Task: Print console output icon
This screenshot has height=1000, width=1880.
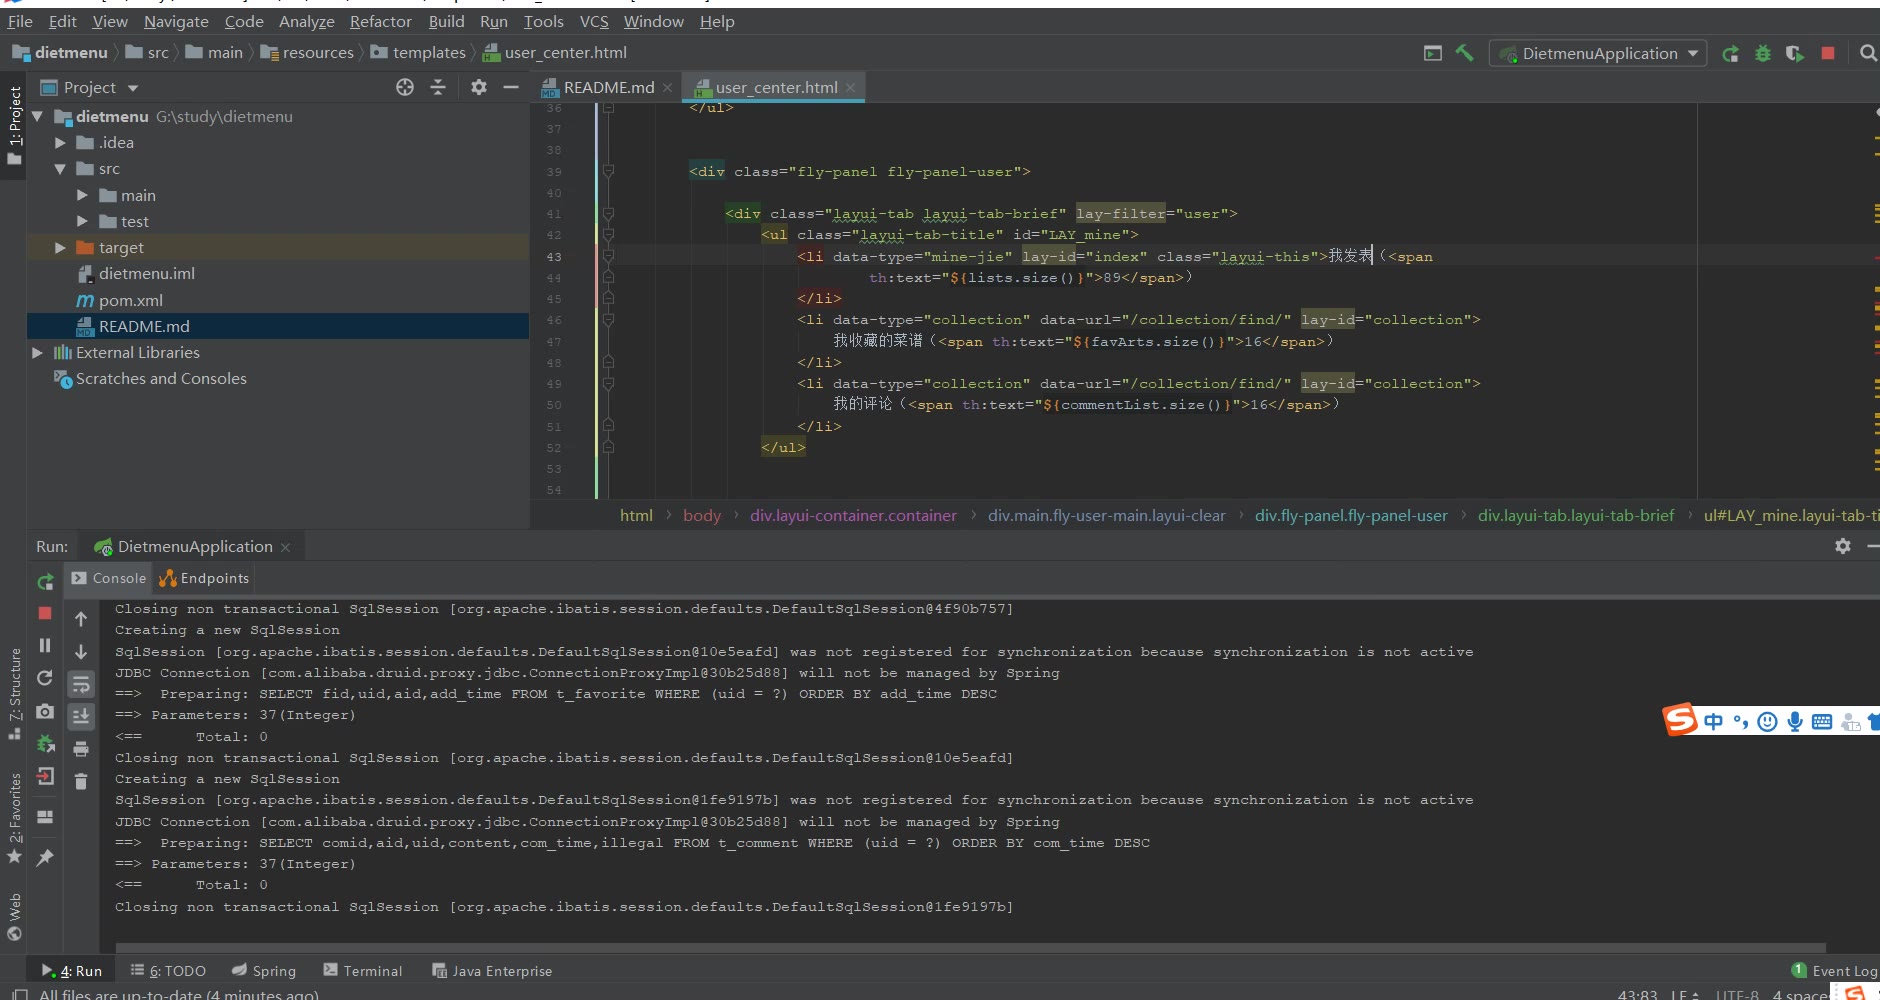Action: (81, 748)
